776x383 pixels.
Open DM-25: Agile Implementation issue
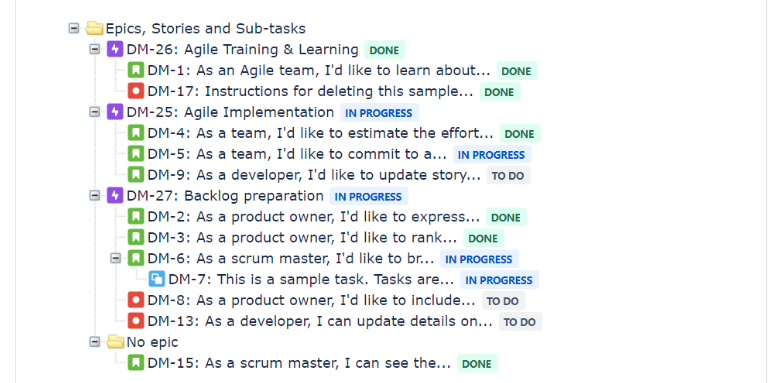230,112
